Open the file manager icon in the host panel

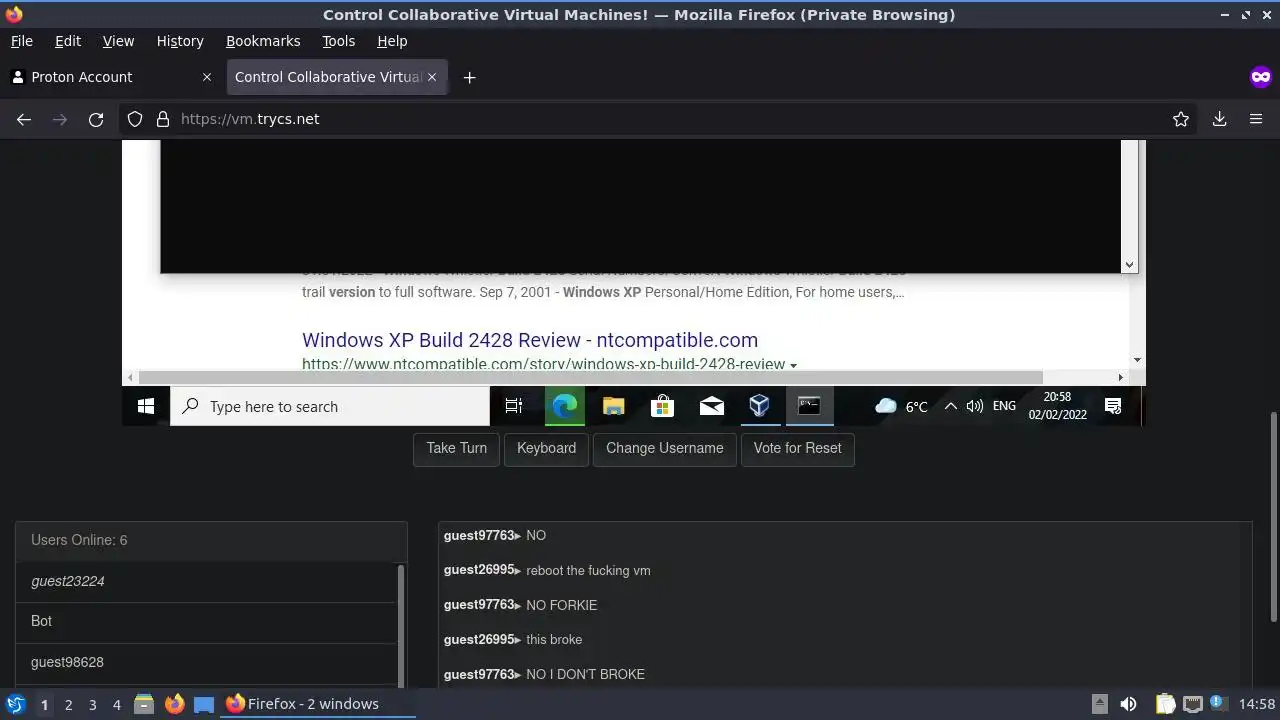click(143, 704)
